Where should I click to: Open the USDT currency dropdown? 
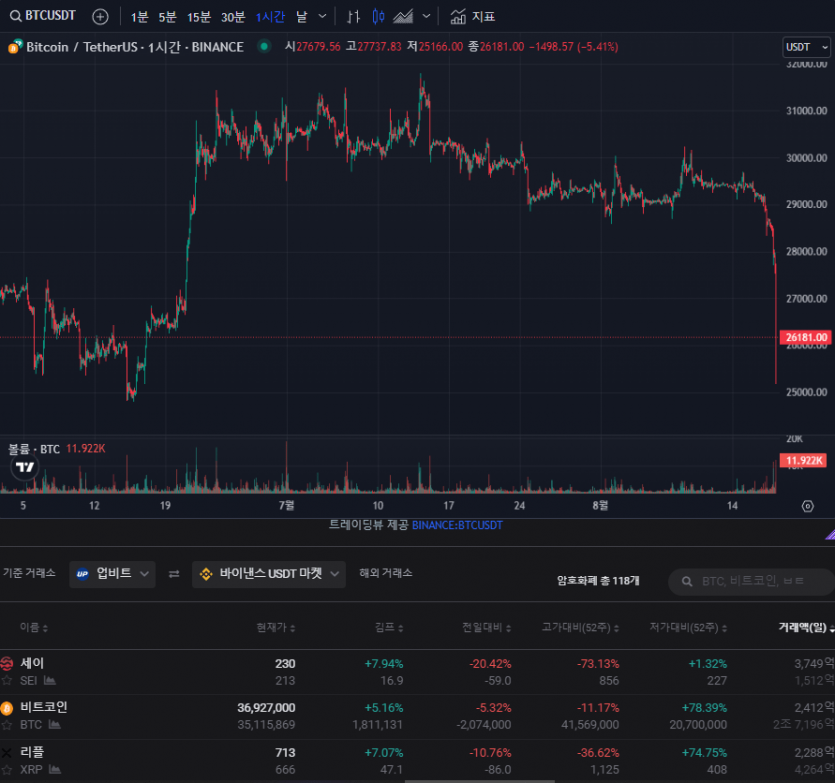click(805, 47)
